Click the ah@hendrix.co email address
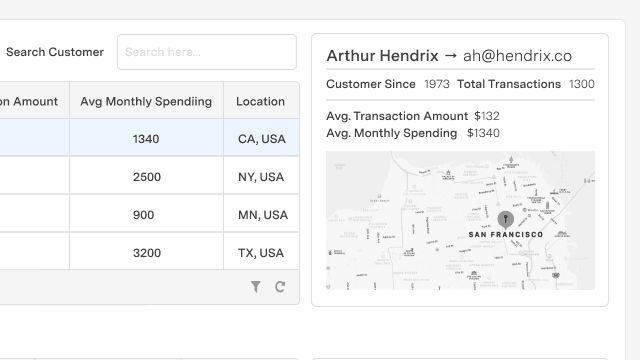This screenshot has height=360, width=640. coord(517,56)
